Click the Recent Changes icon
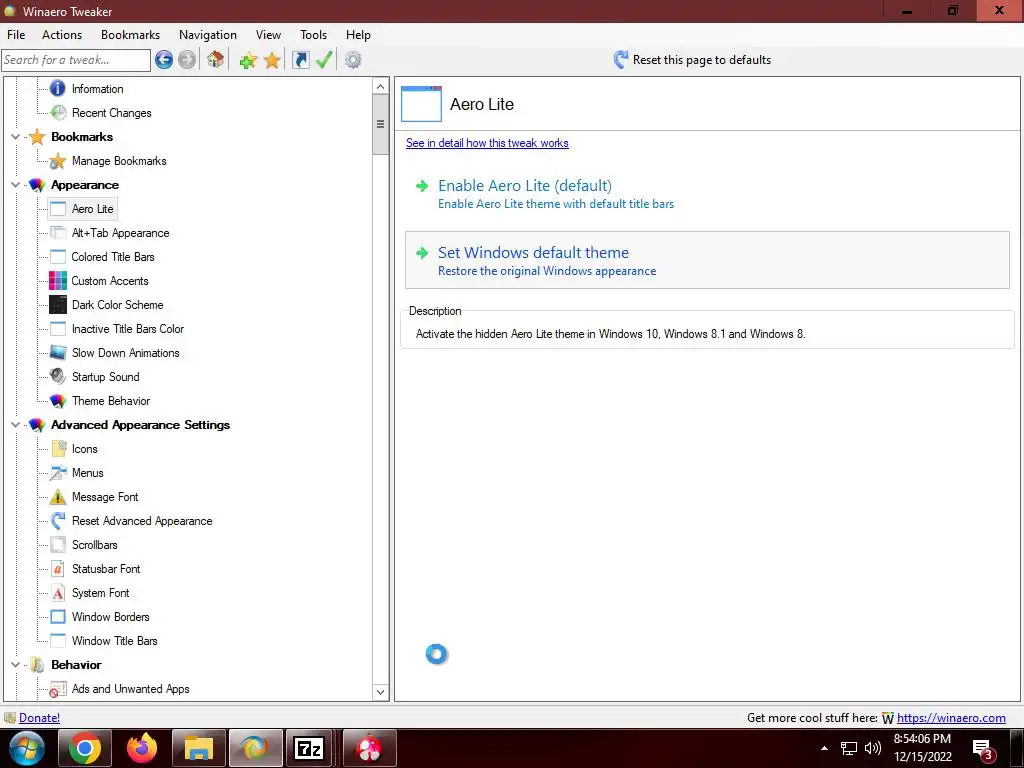The image size is (1024, 768). tap(58, 112)
